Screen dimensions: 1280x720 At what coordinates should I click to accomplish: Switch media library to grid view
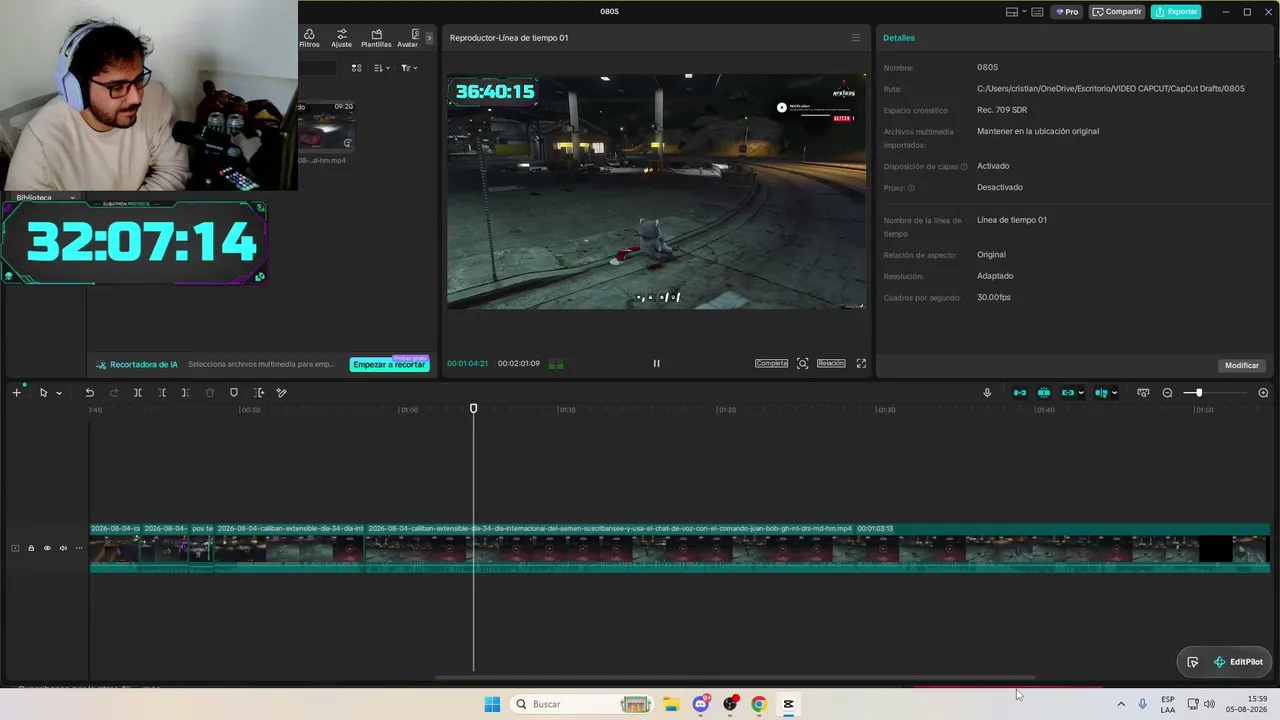pyautogui.click(x=356, y=68)
